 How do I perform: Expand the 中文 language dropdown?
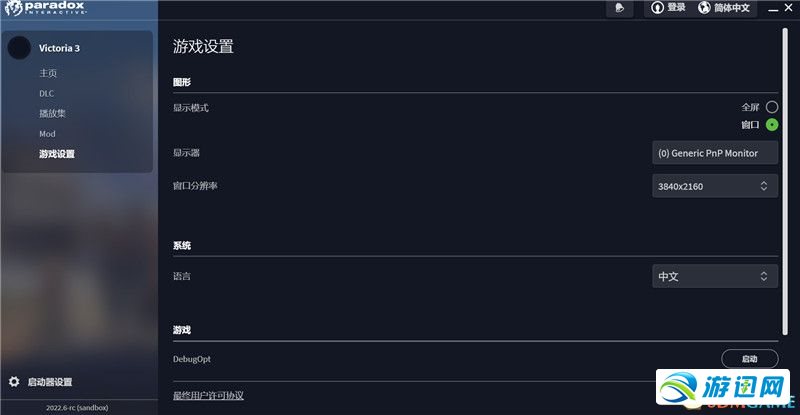pyautogui.click(x=714, y=276)
